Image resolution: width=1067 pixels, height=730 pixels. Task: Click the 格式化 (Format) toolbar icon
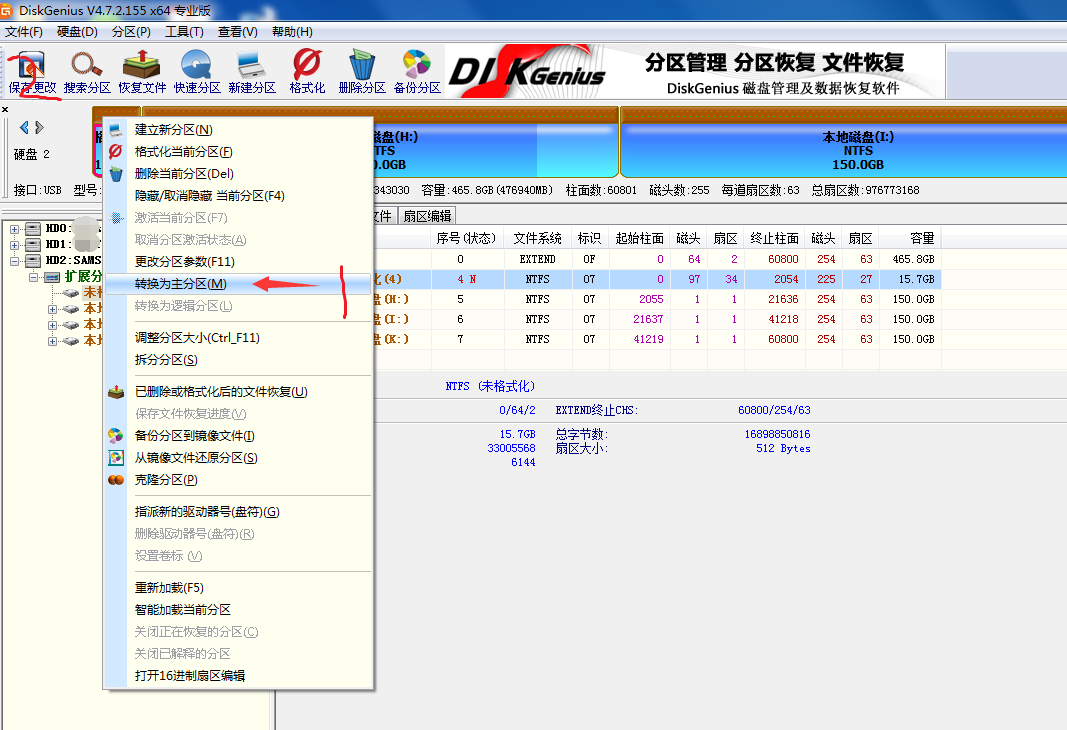[307, 71]
